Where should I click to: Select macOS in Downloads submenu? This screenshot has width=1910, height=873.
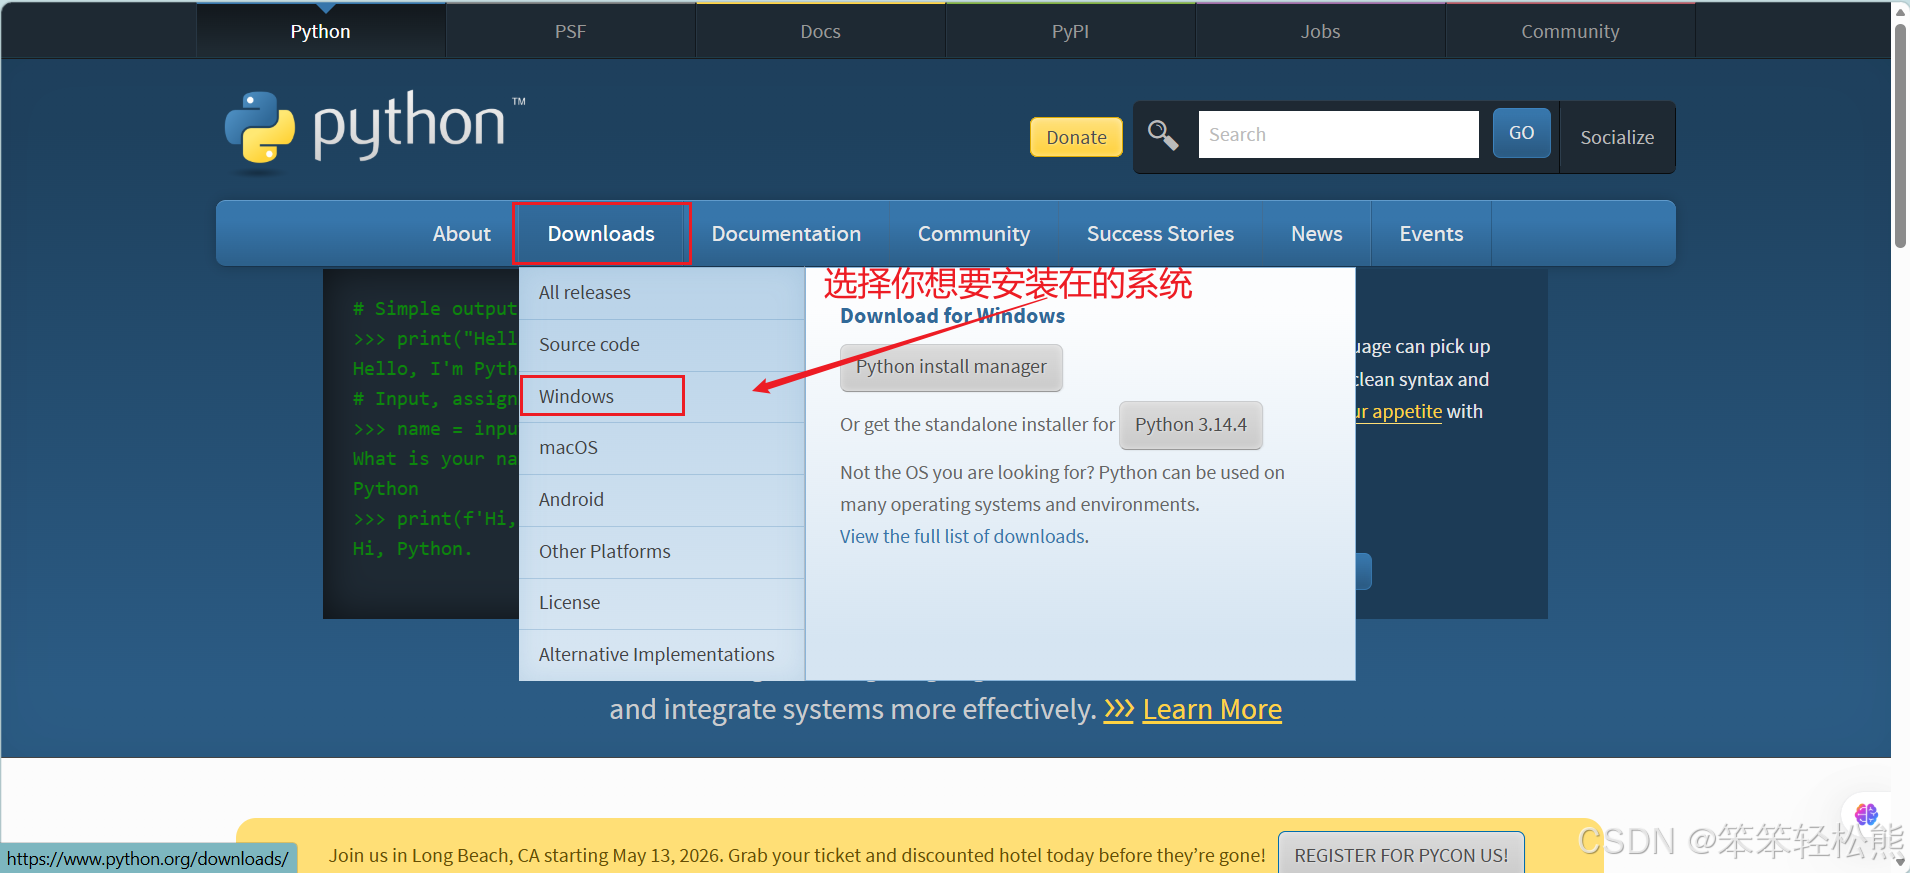click(662, 448)
